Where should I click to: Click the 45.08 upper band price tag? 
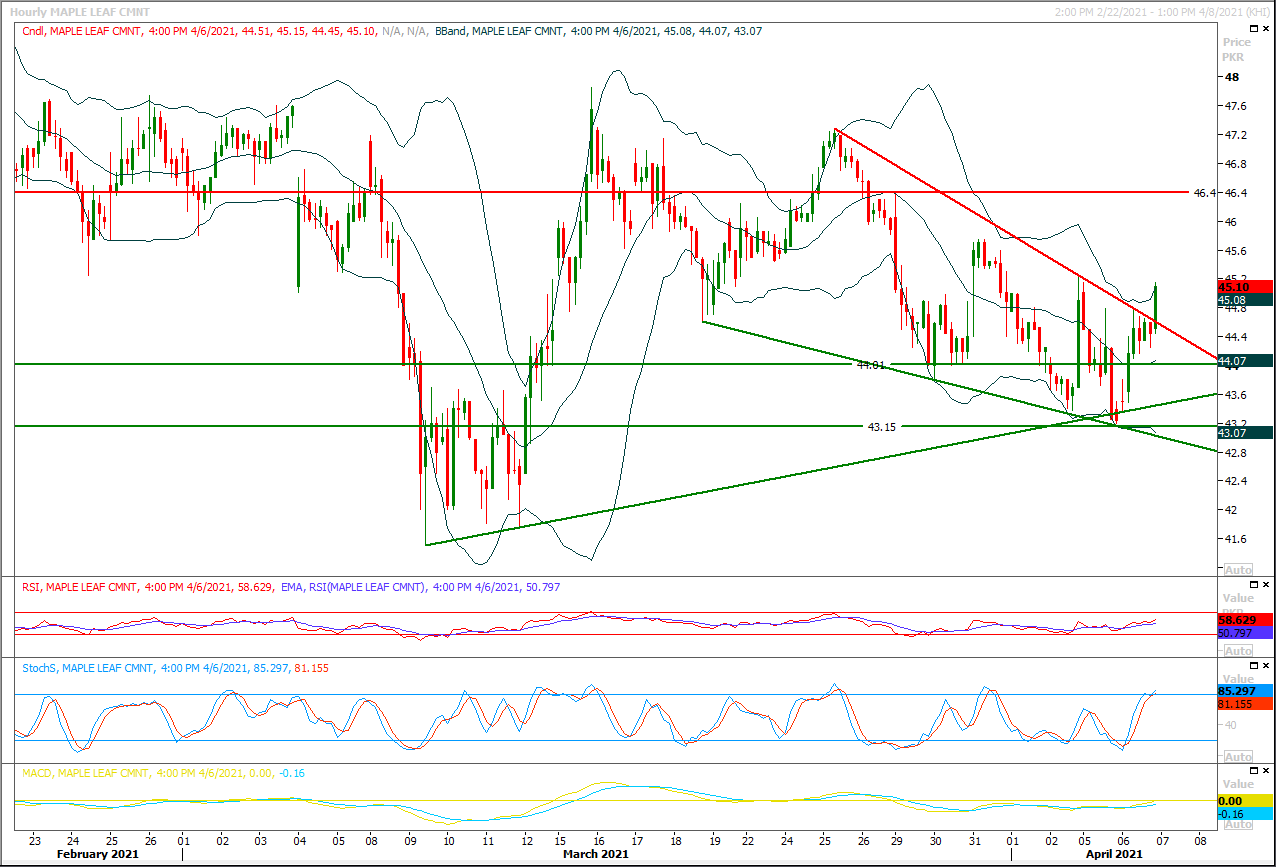tap(1246, 299)
